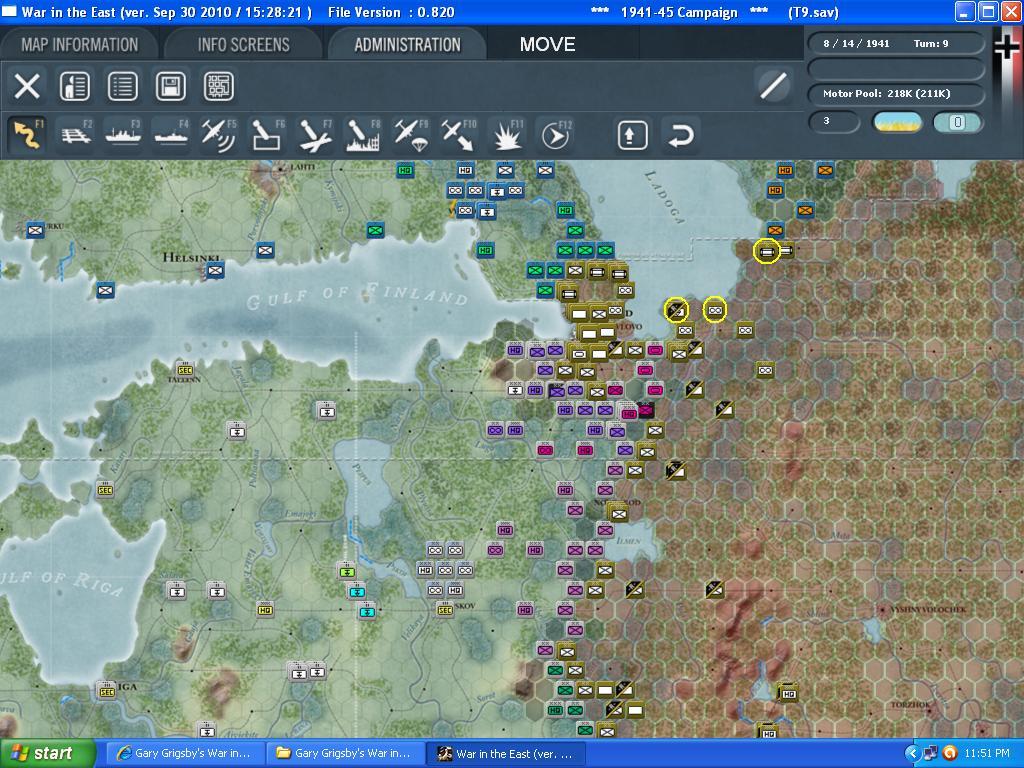Viewport: 1024px width, 768px height.
Task: Activate the F2 rail movement mode
Action: (x=76, y=135)
